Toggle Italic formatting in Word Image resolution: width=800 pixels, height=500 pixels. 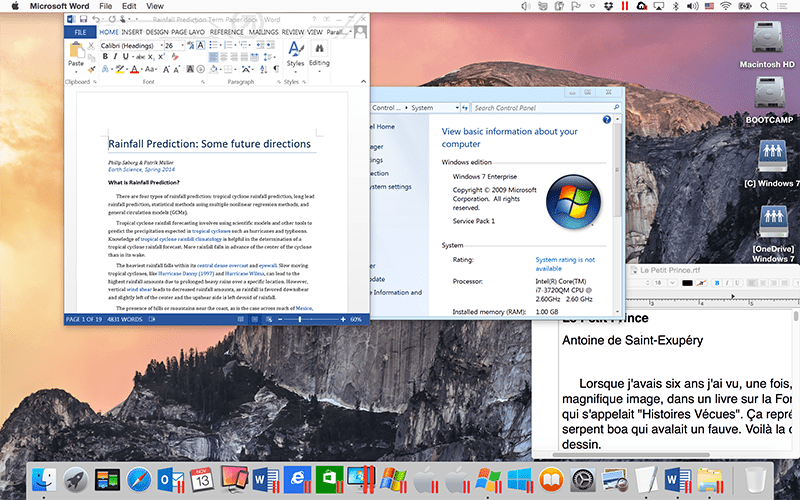click(115, 57)
